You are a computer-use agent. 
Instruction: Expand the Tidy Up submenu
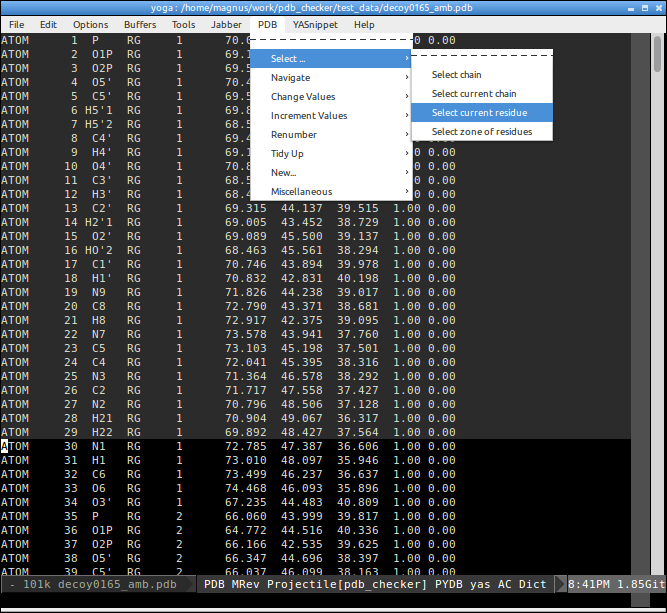(x=331, y=154)
